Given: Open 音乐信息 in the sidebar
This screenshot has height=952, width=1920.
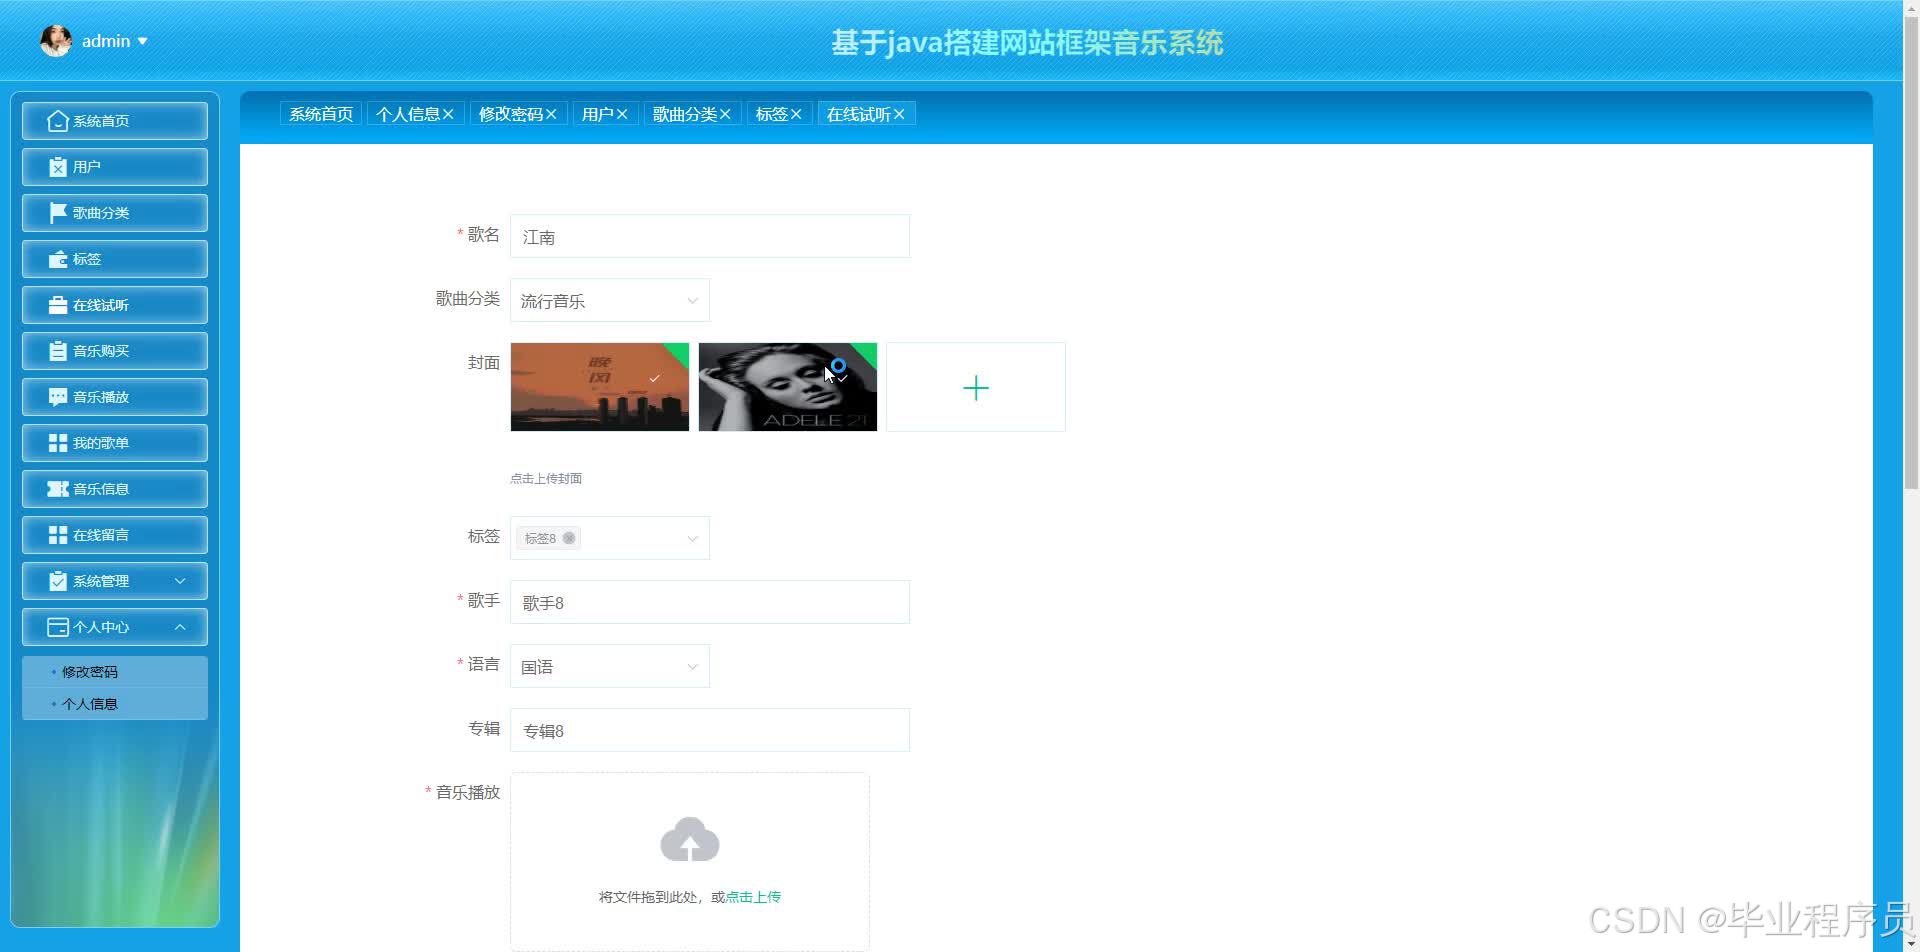Looking at the screenshot, I should point(115,489).
